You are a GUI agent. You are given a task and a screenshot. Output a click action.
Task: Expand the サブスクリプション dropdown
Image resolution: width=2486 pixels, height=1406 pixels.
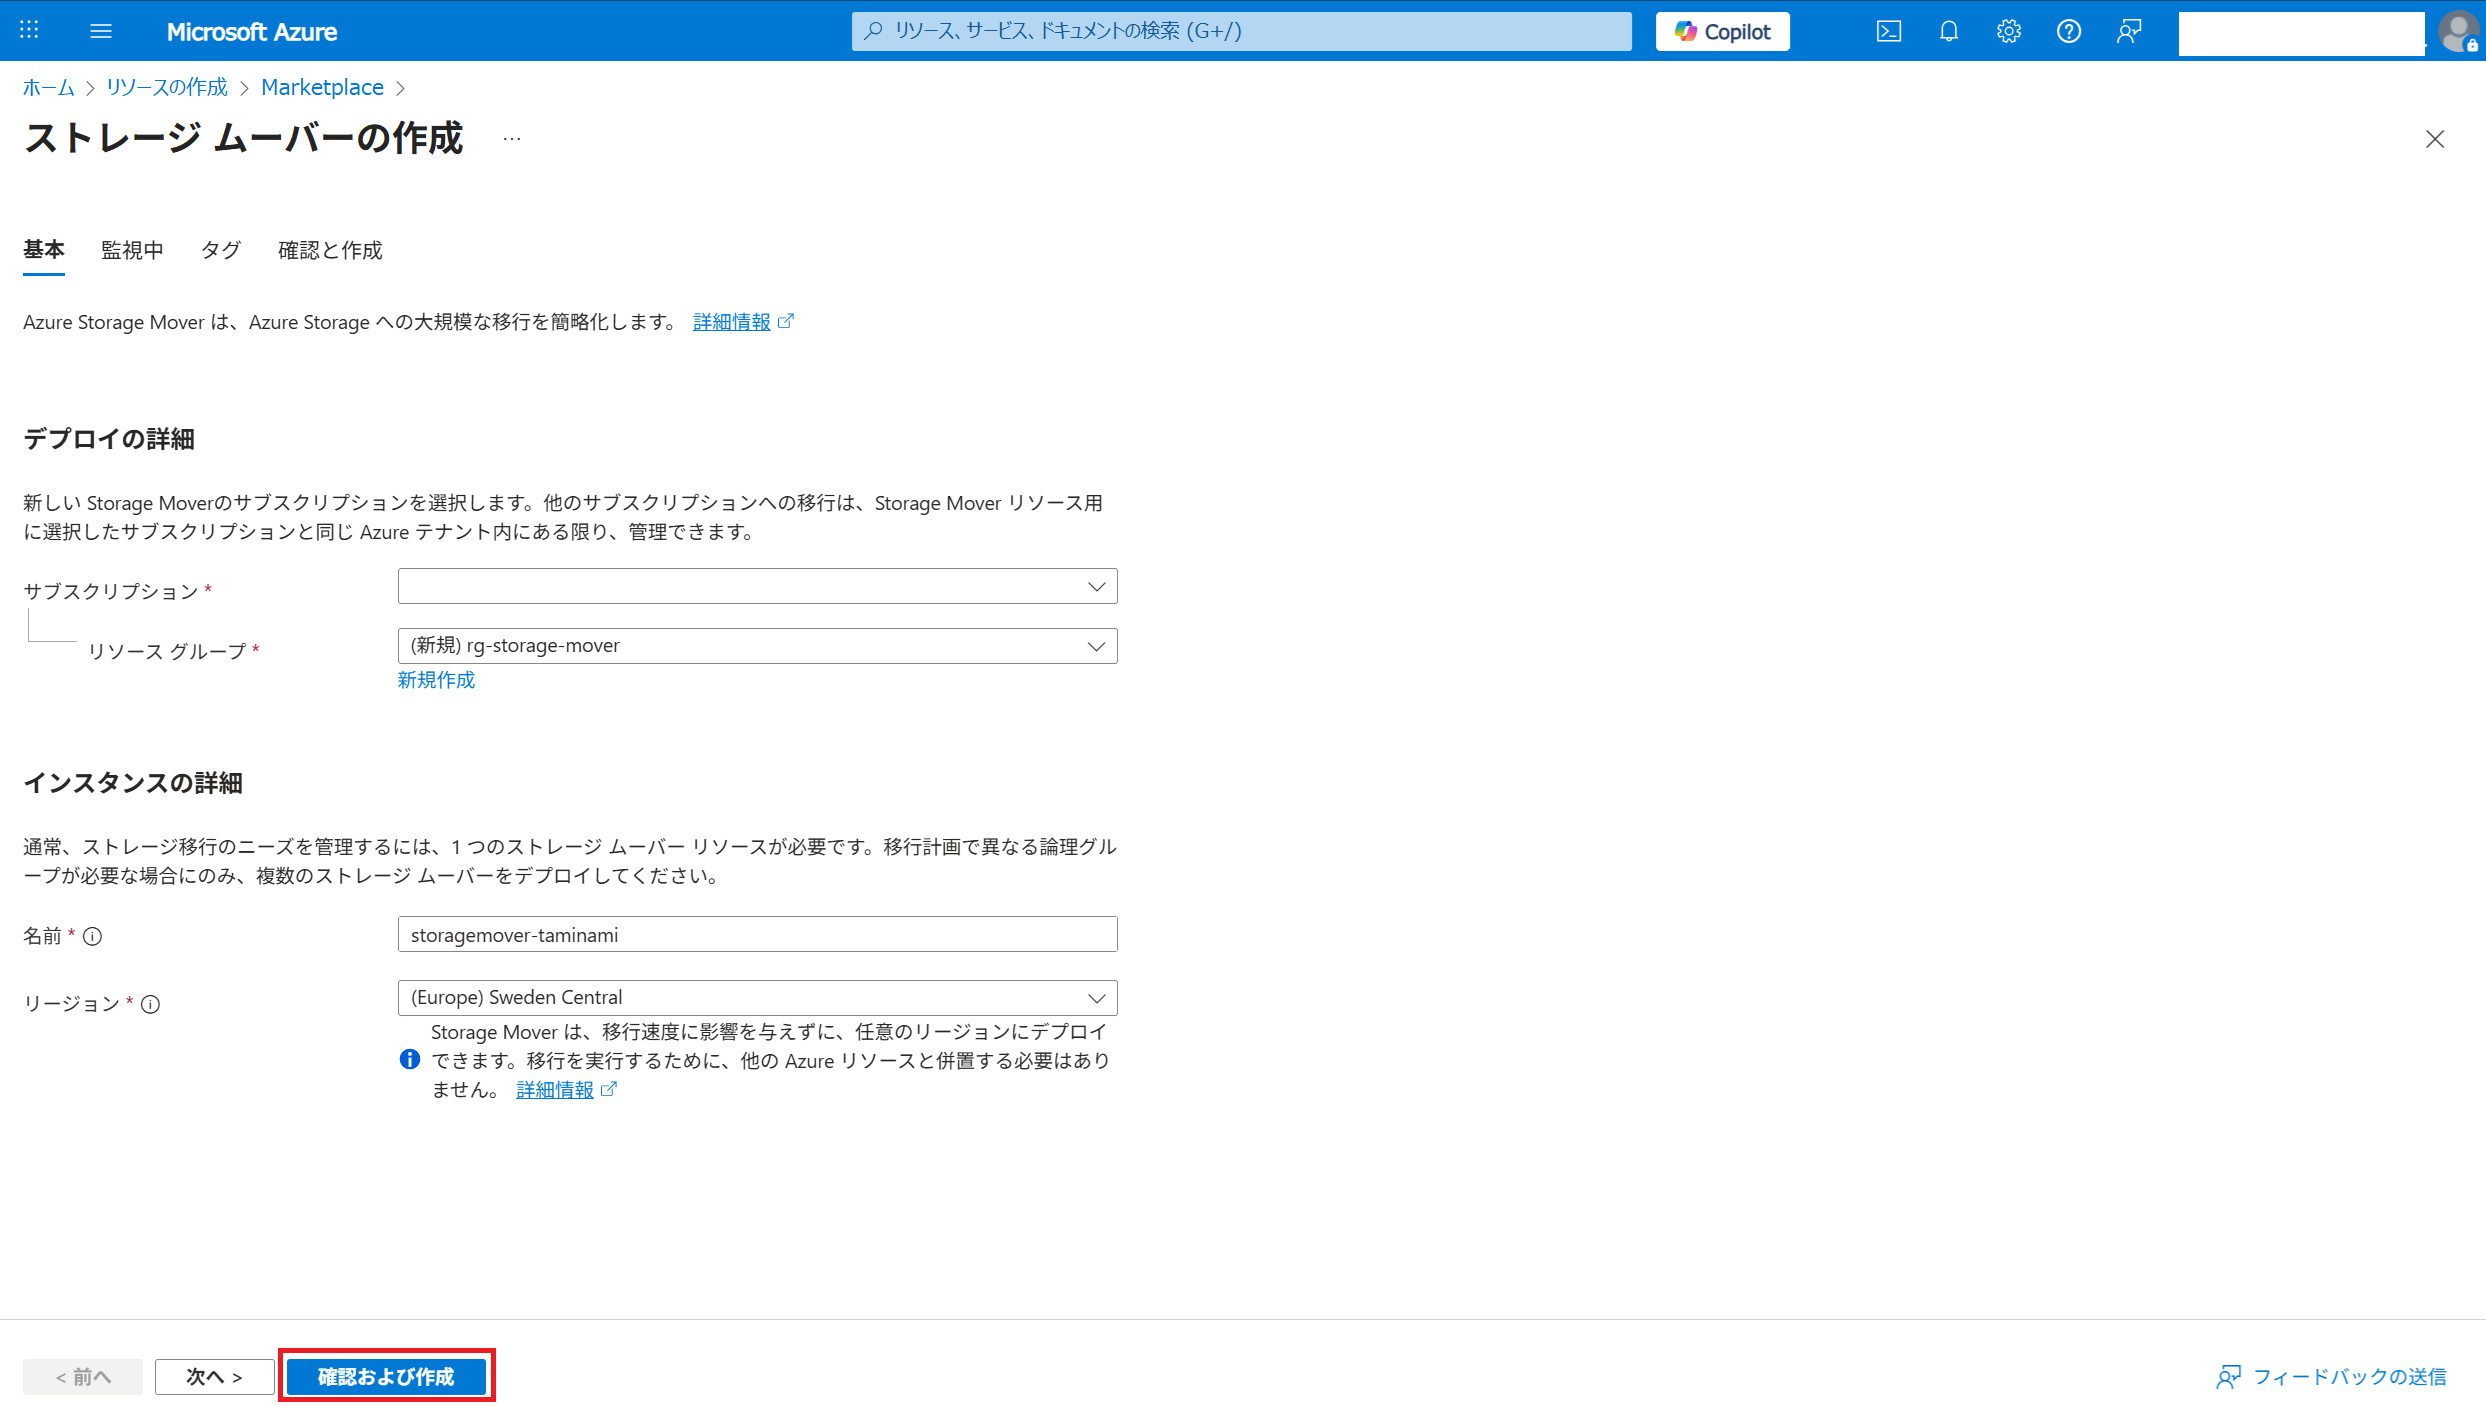(x=757, y=586)
